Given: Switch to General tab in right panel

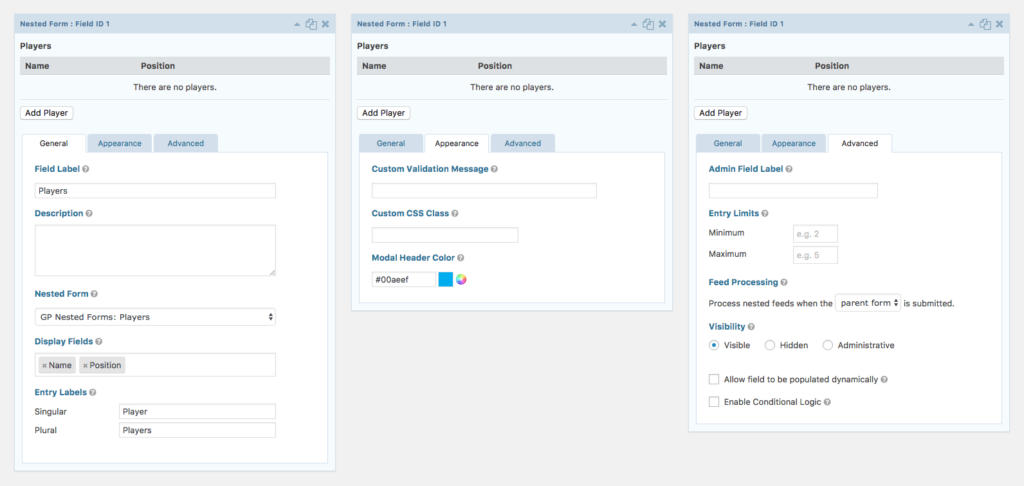Looking at the screenshot, I should (x=728, y=144).
